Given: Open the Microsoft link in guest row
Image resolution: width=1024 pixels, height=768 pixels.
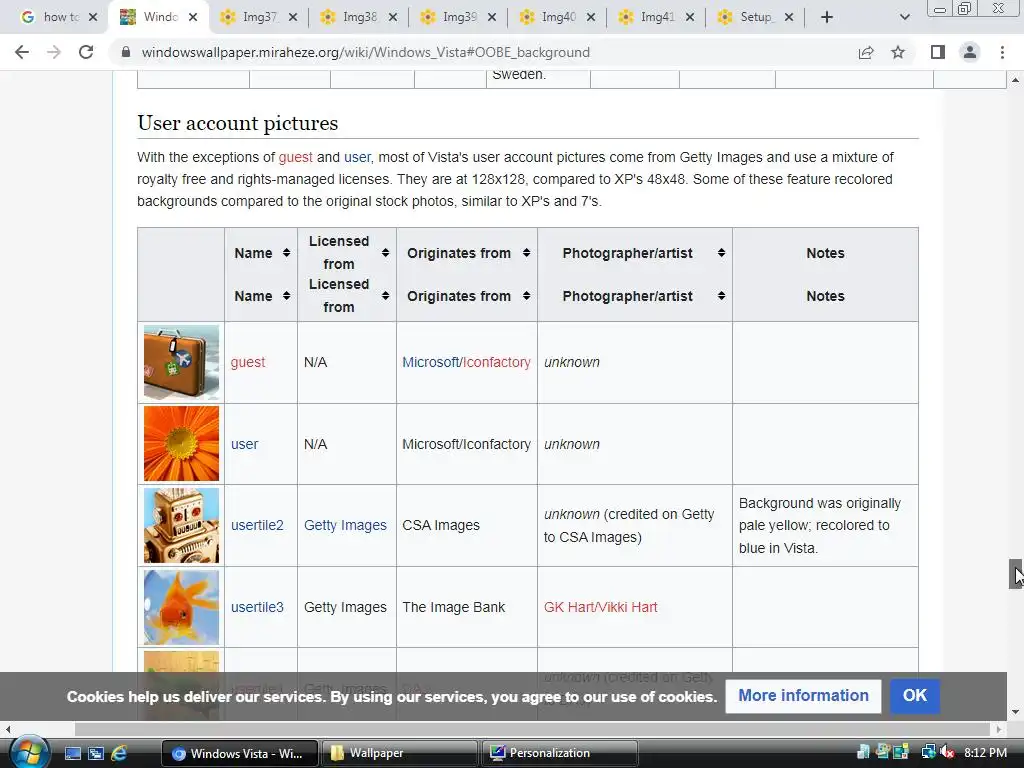Looking at the screenshot, I should (x=430, y=362).
